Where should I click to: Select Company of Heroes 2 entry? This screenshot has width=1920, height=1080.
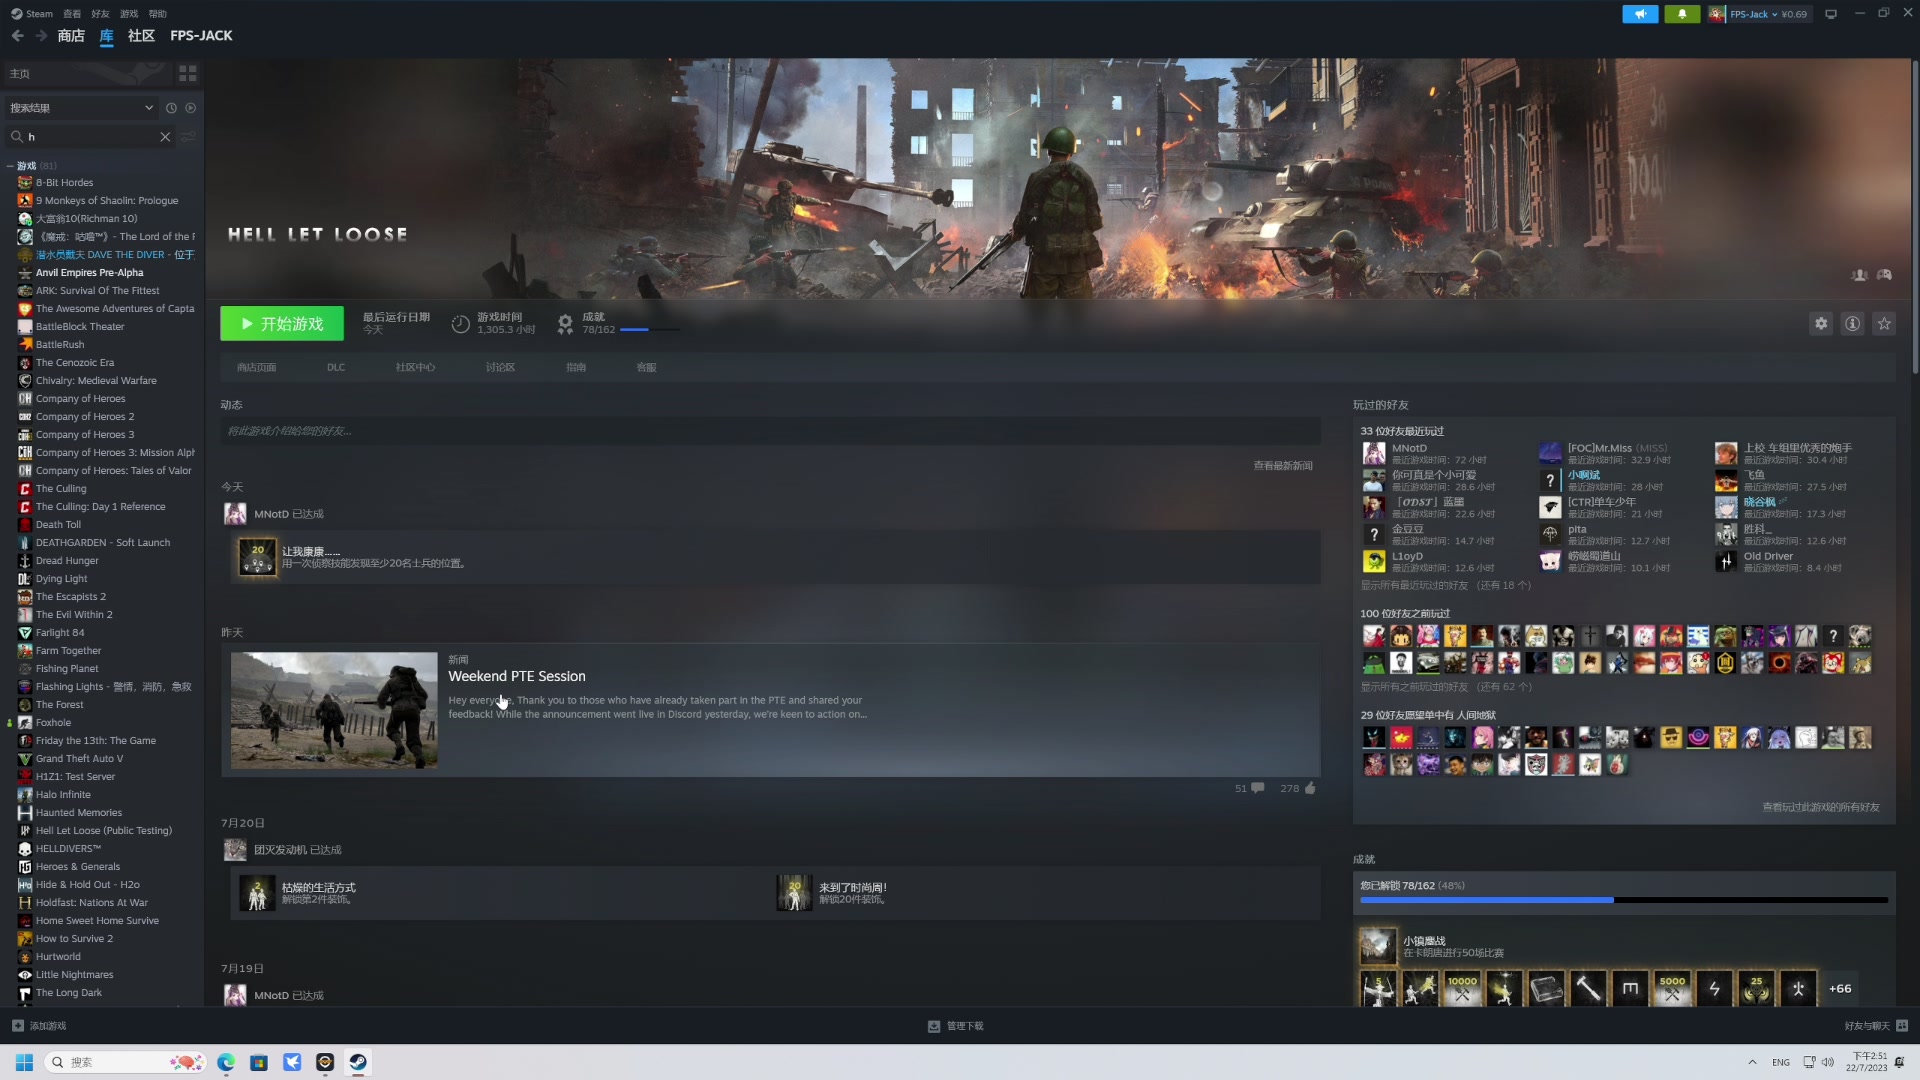click(x=84, y=417)
